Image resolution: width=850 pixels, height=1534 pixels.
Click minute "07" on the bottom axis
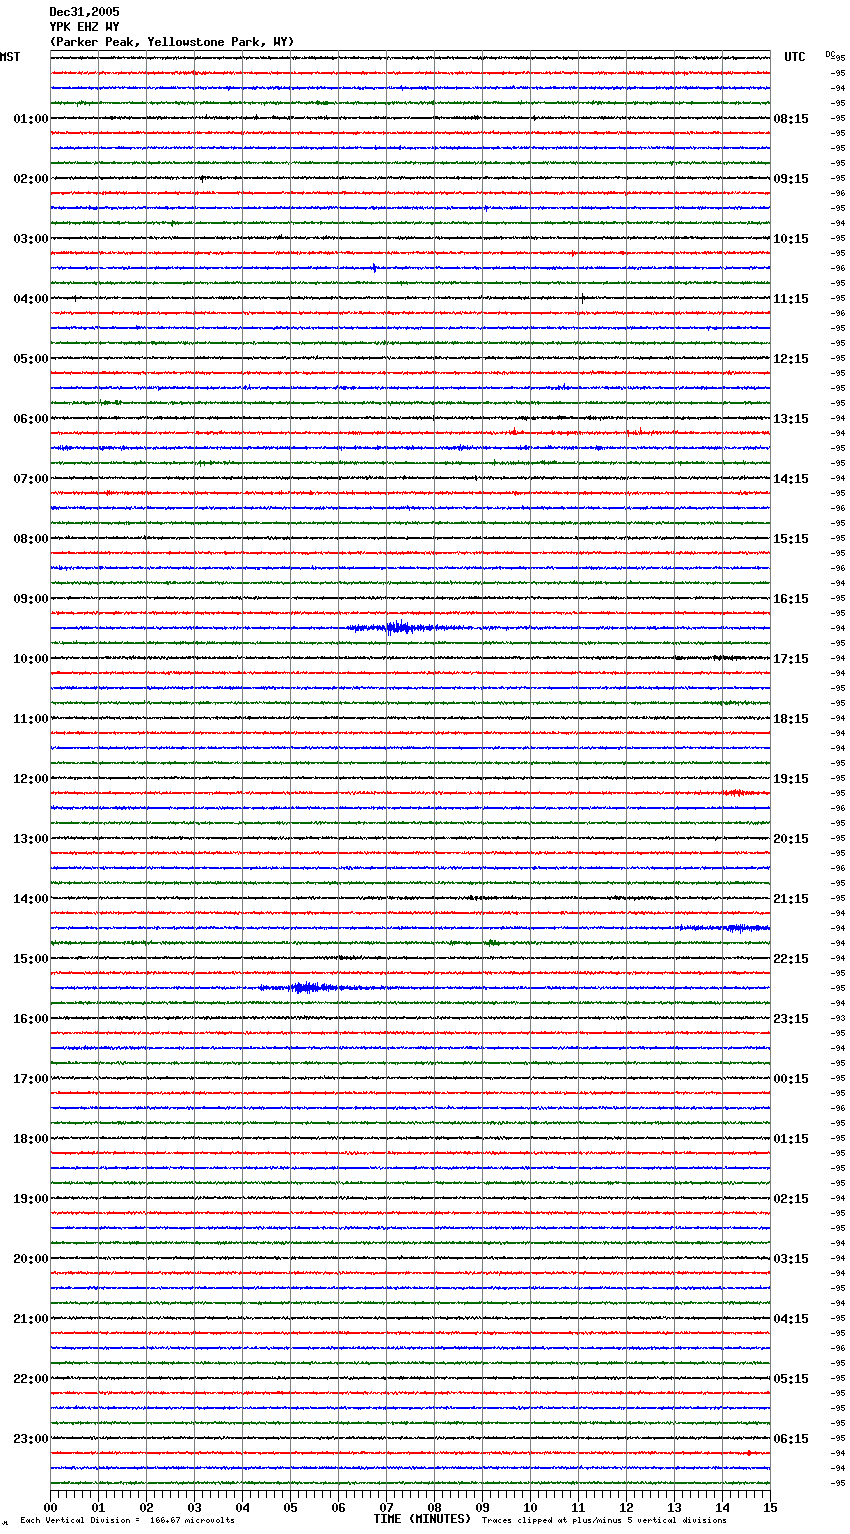coord(386,1507)
